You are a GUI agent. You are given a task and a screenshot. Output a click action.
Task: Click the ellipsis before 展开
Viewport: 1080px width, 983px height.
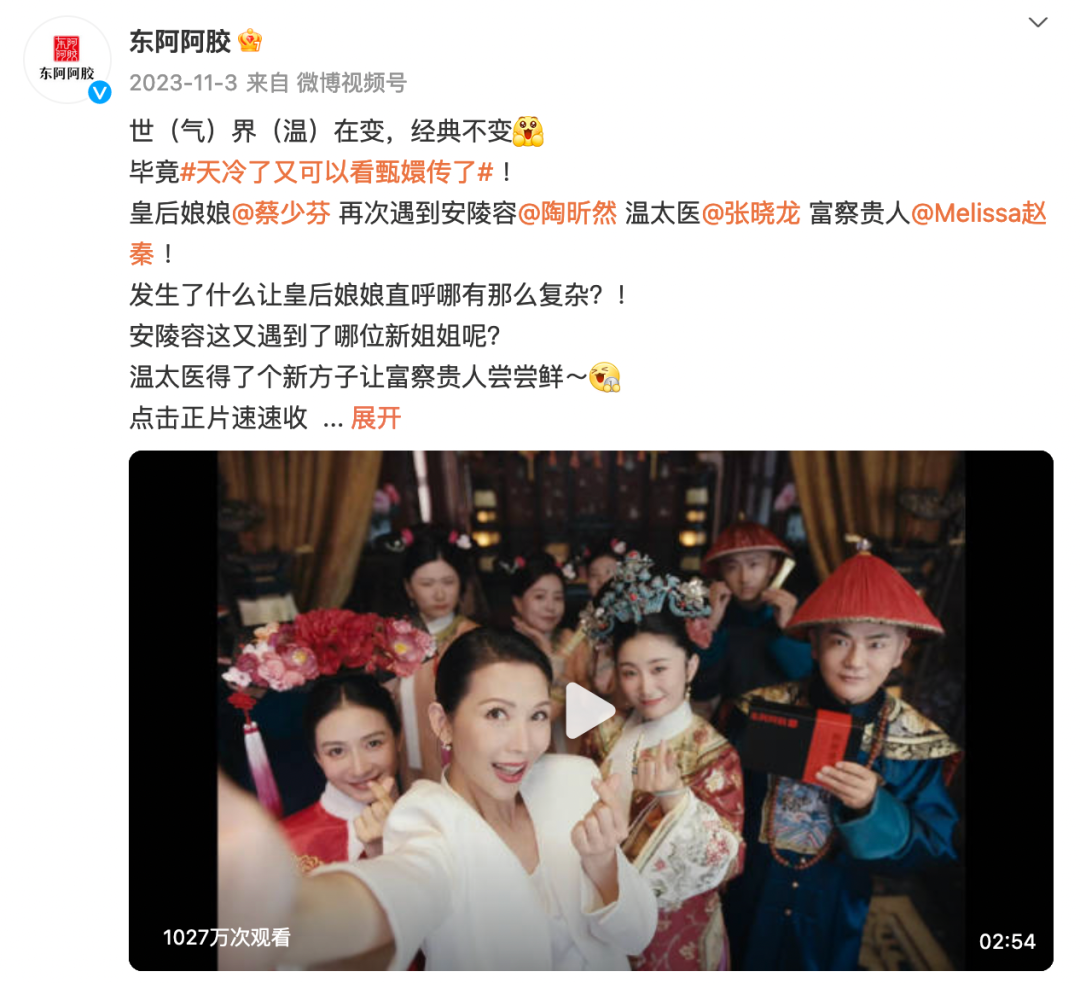[333, 419]
